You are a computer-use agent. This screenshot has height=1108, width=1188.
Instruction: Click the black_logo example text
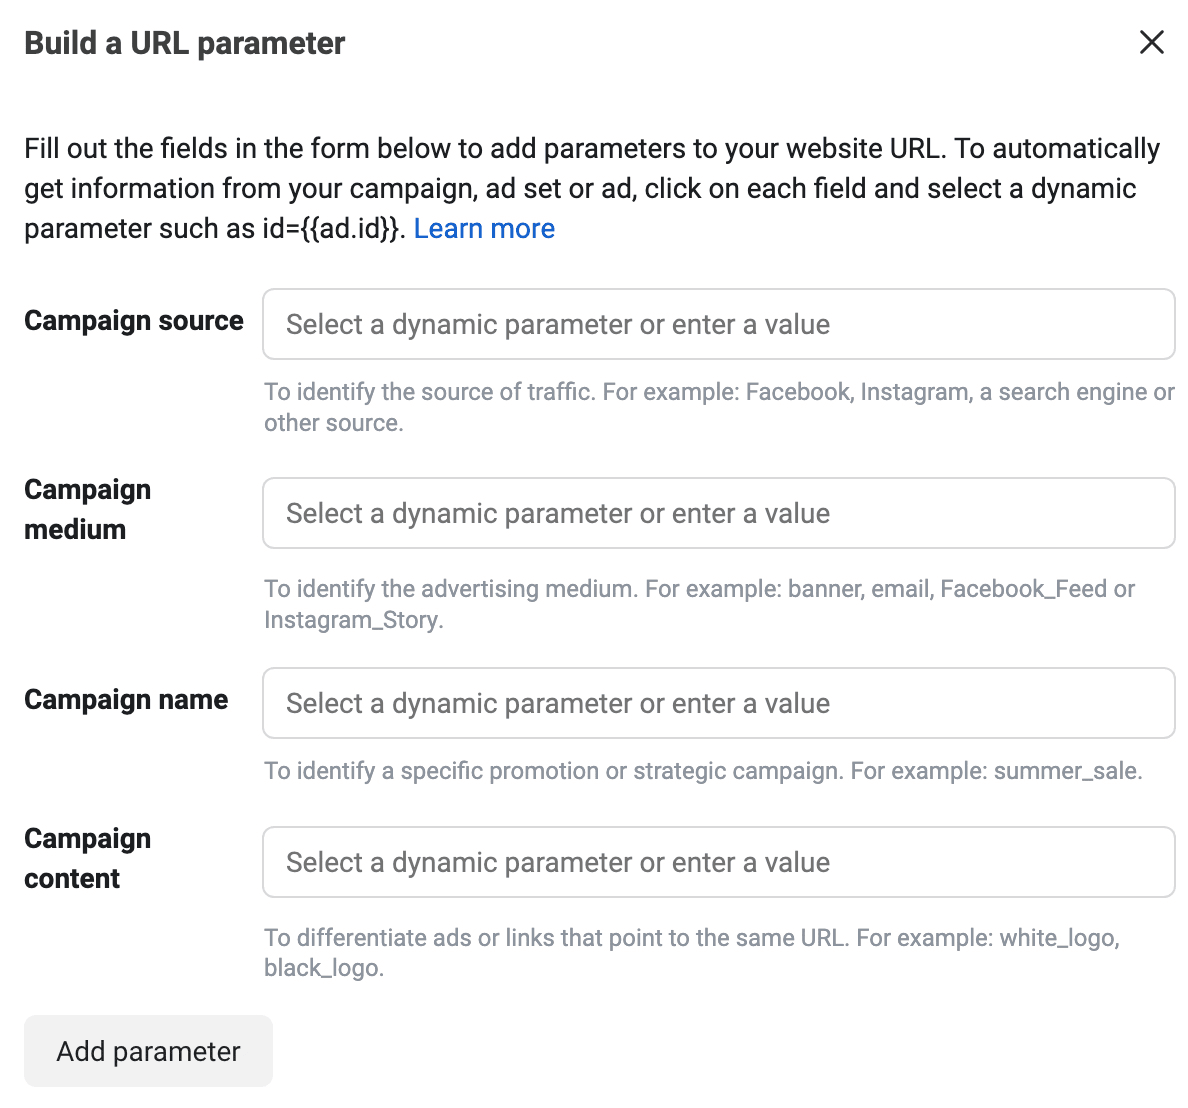(321, 968)
